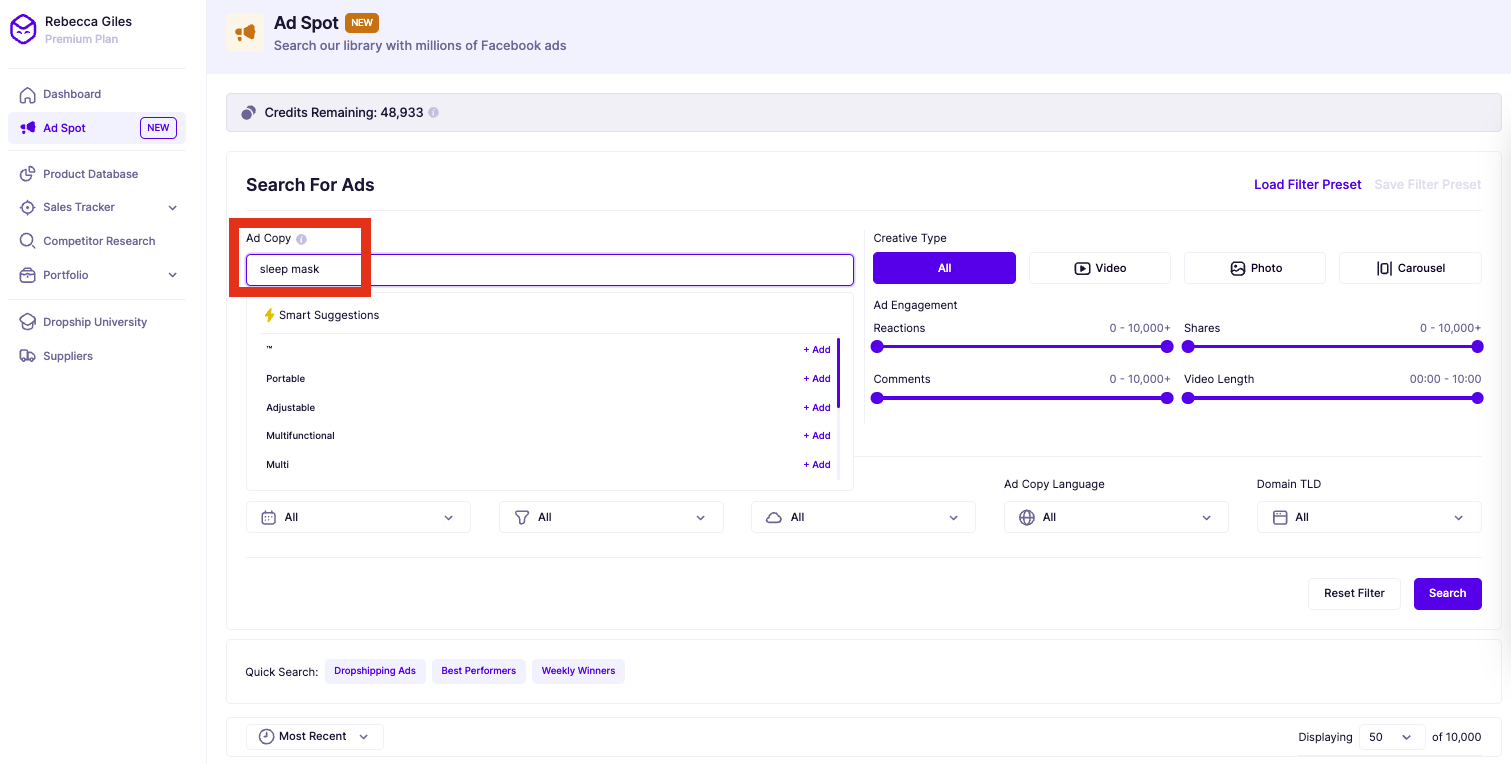The width and height of the screenshot is (1511, 764).
Task: Click the megaphone icon in the Ad Spot header
Action: click(x=245, y=32)
